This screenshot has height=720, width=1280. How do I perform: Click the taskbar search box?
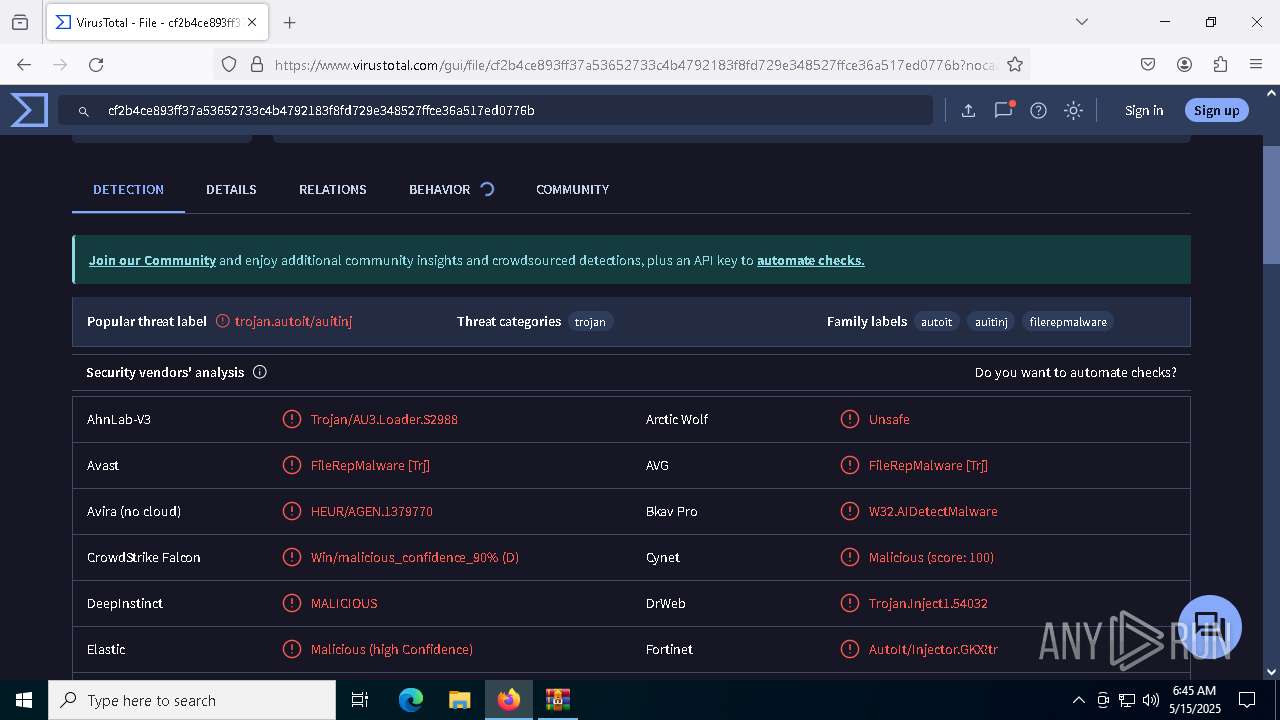[x=192, y=700]
